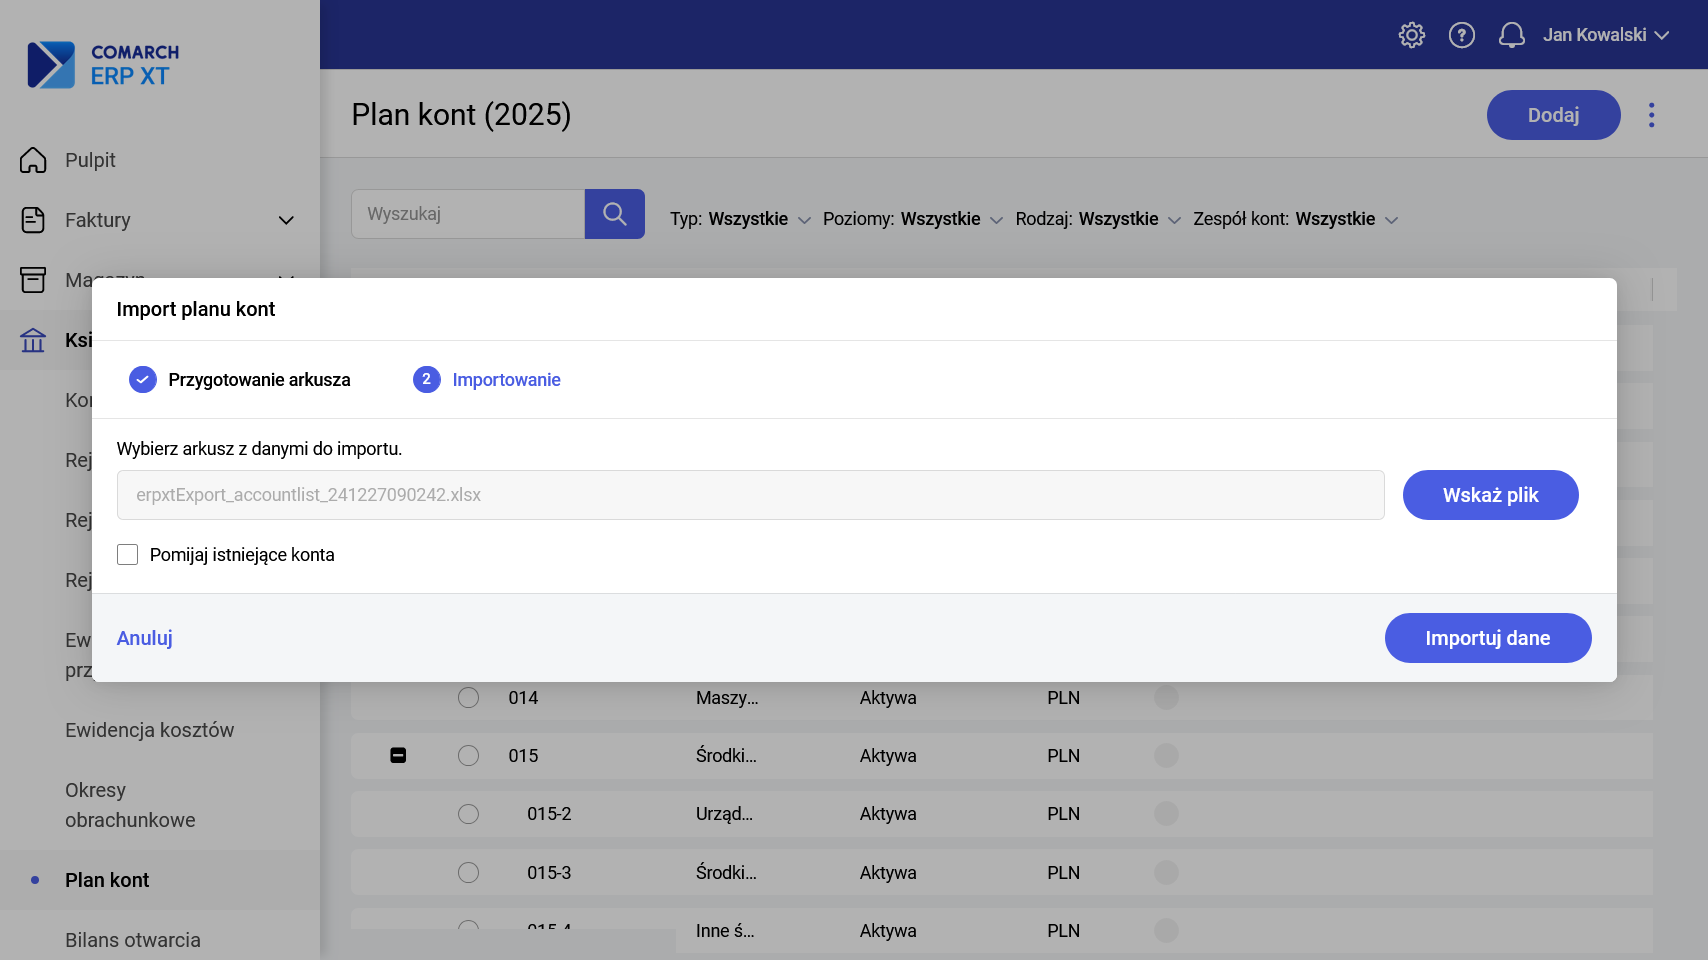Click the Faktury document icon
1708x960 pixels.
click(33, 220)
